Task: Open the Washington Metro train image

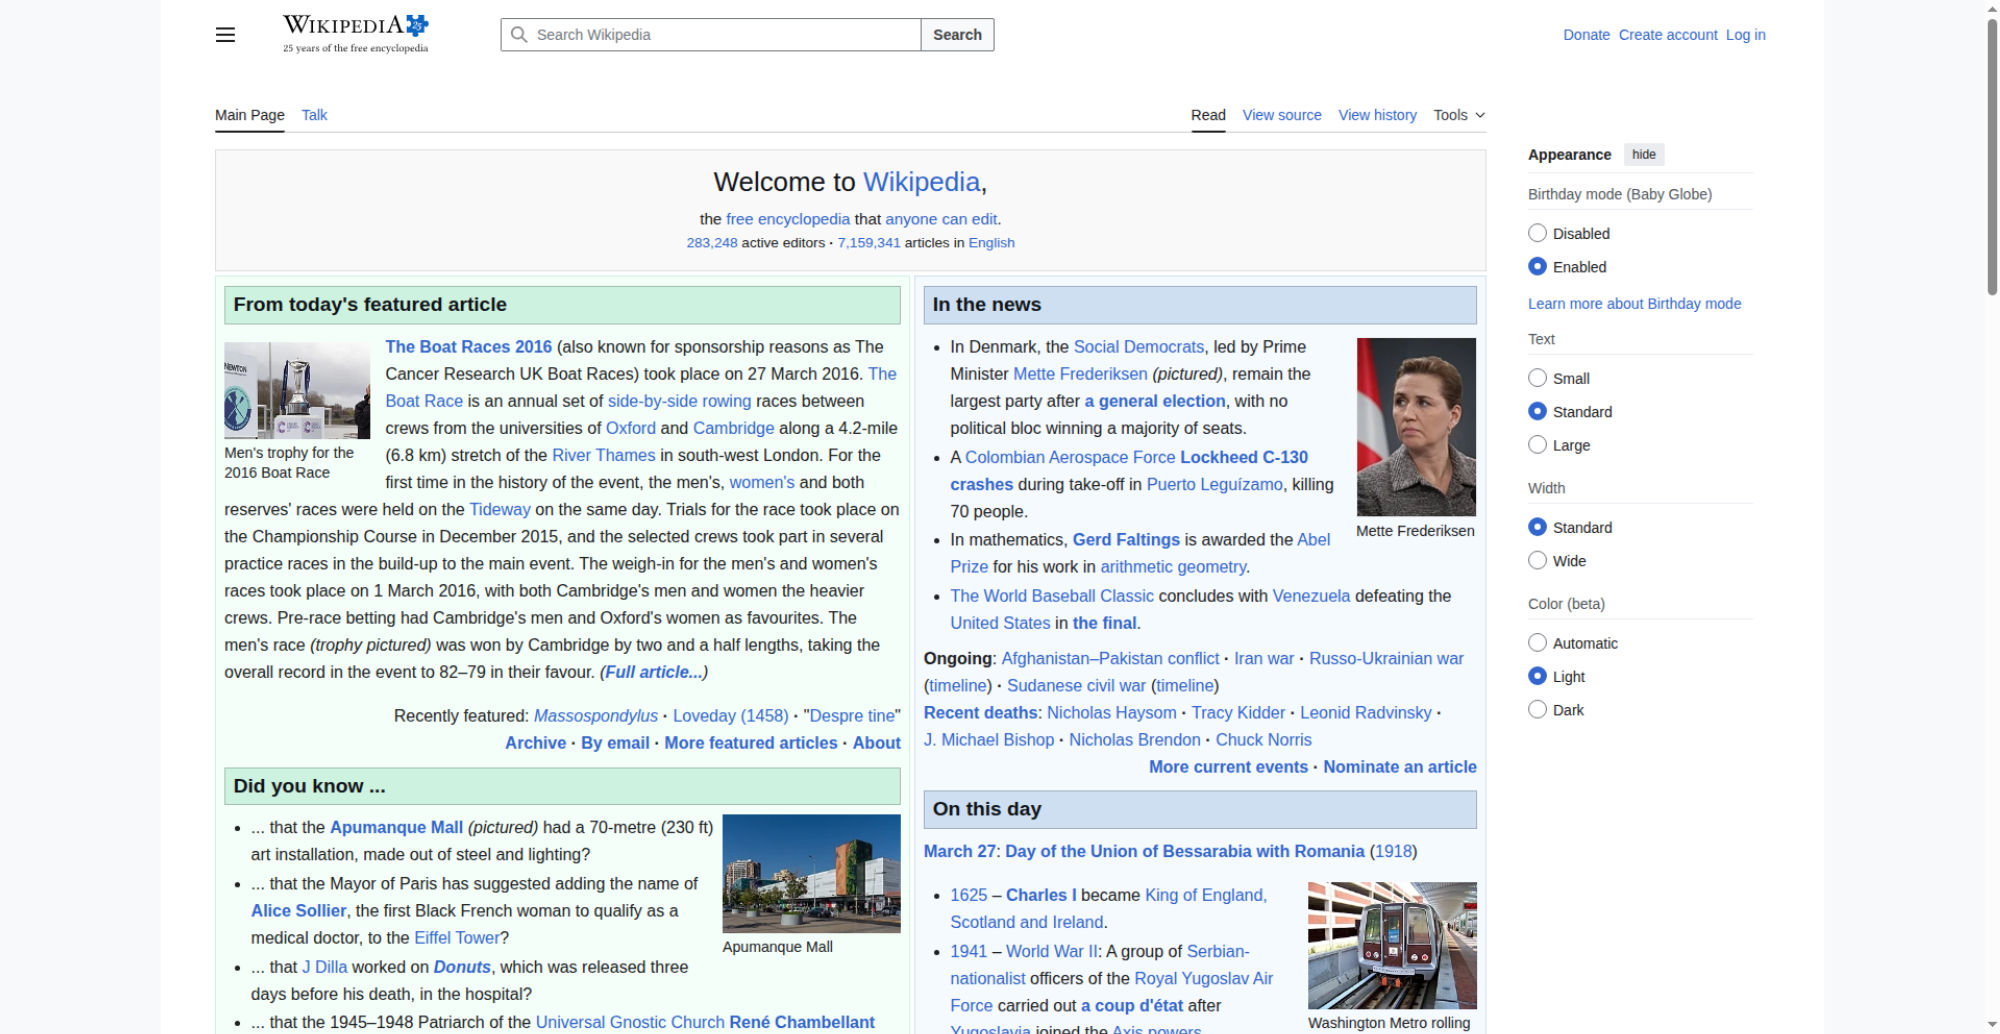Action: click(1391, 945)
